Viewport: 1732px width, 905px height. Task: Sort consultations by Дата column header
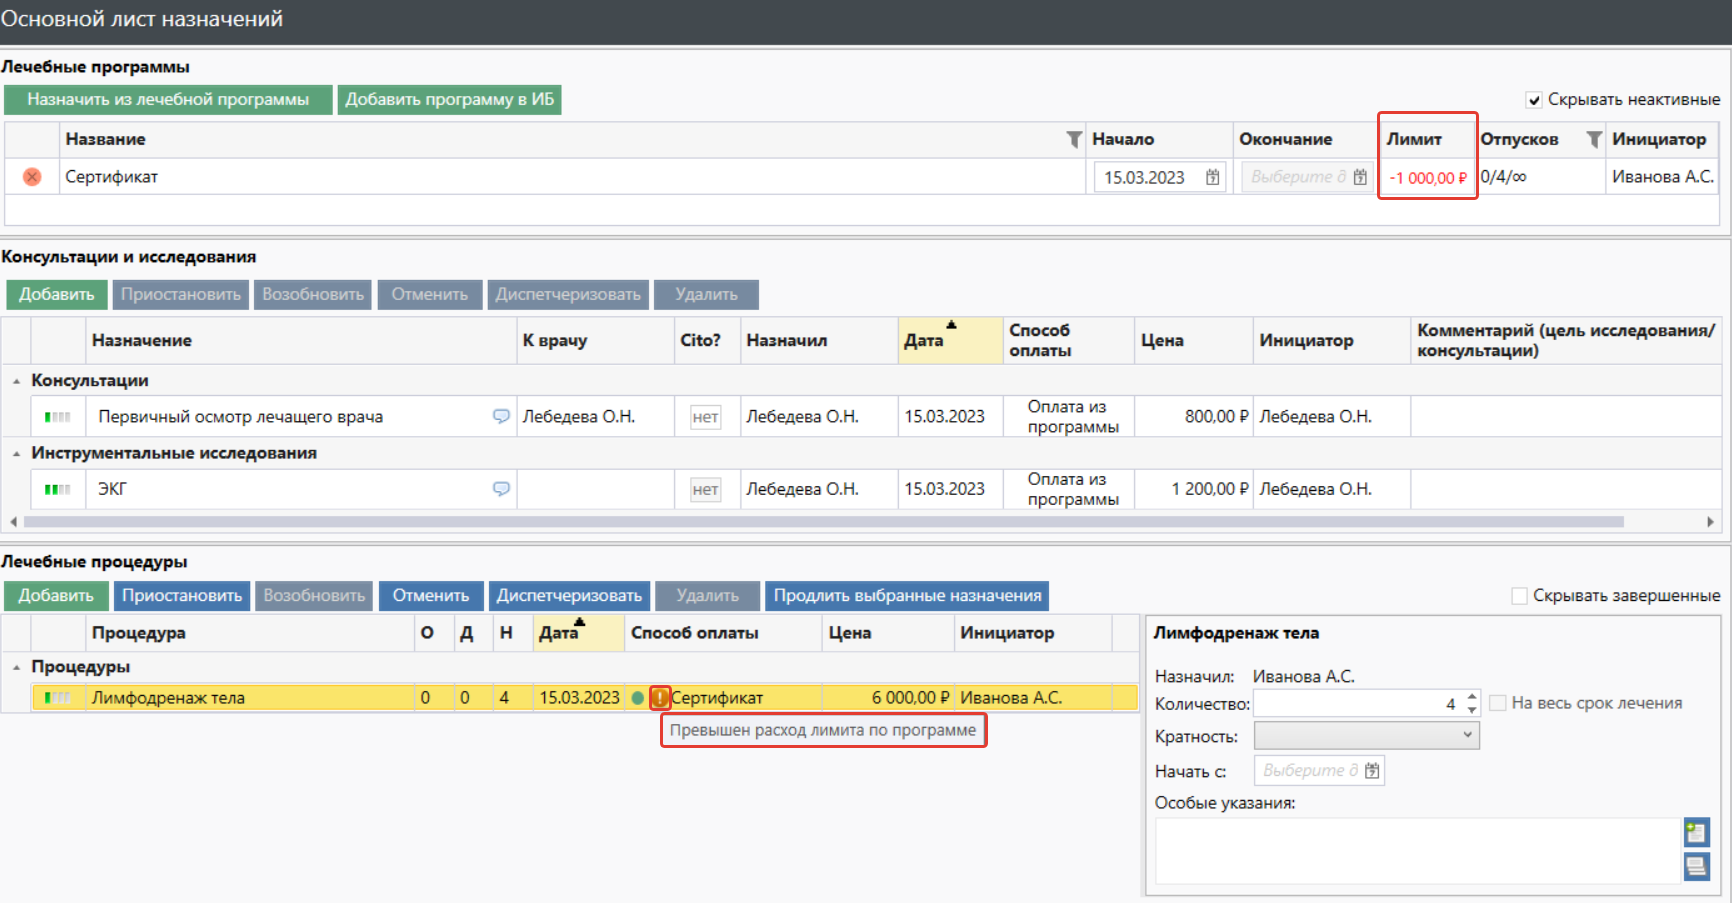tap(924, 341)
